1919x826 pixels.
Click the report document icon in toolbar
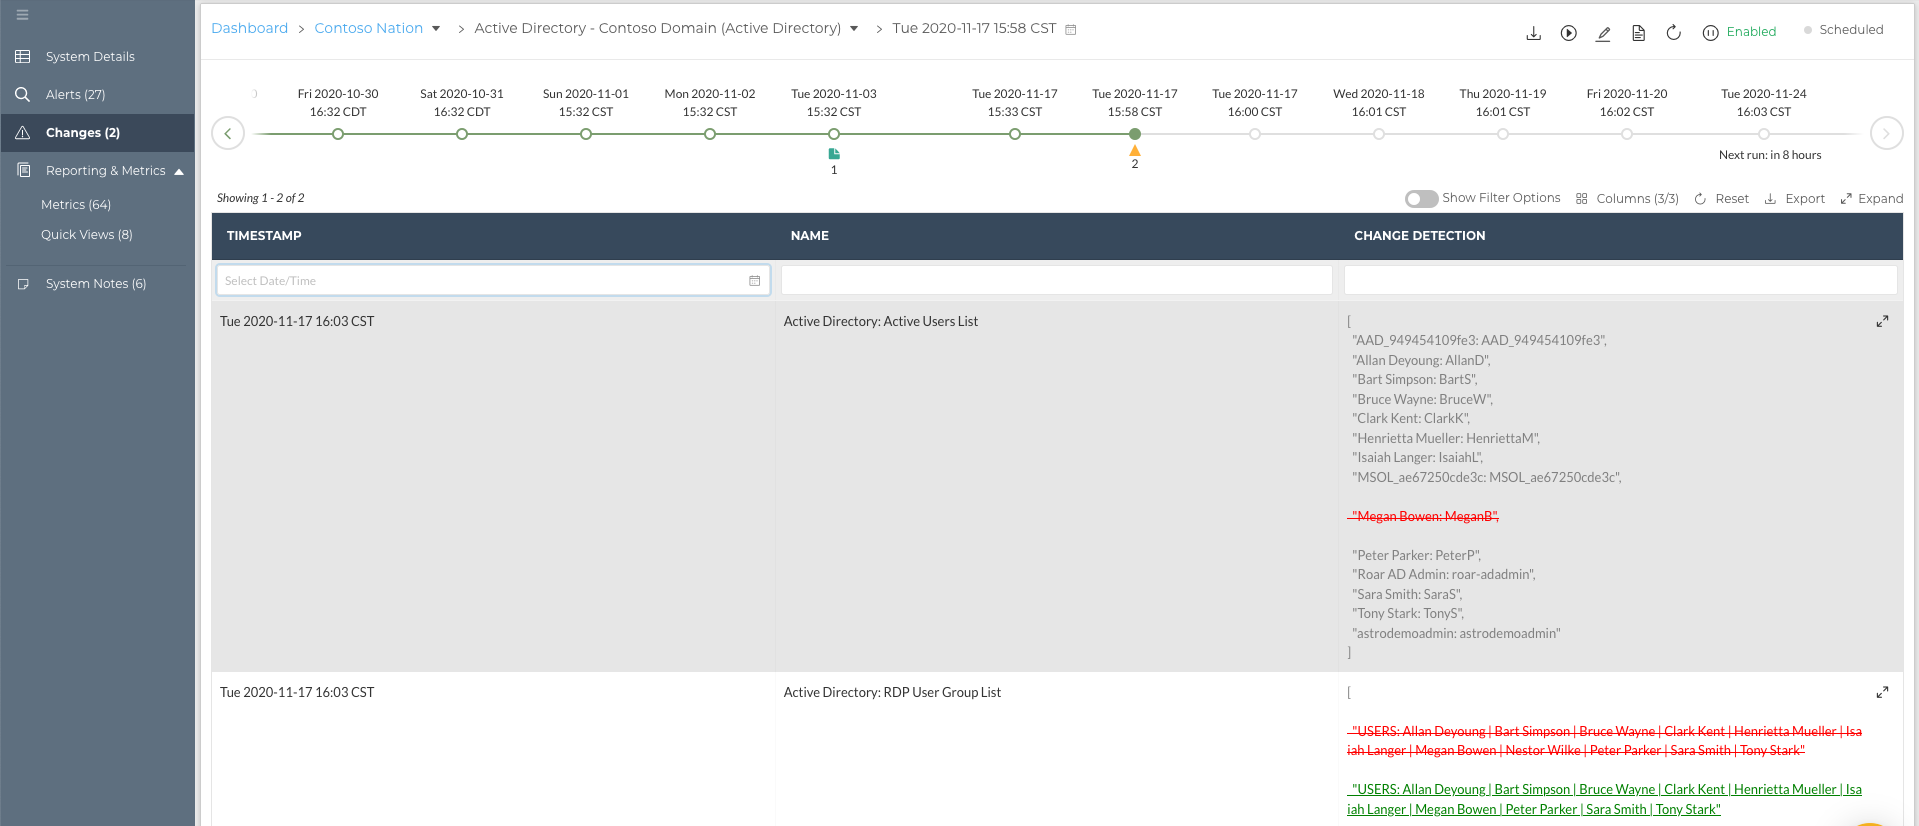(x=1638, y=33)
